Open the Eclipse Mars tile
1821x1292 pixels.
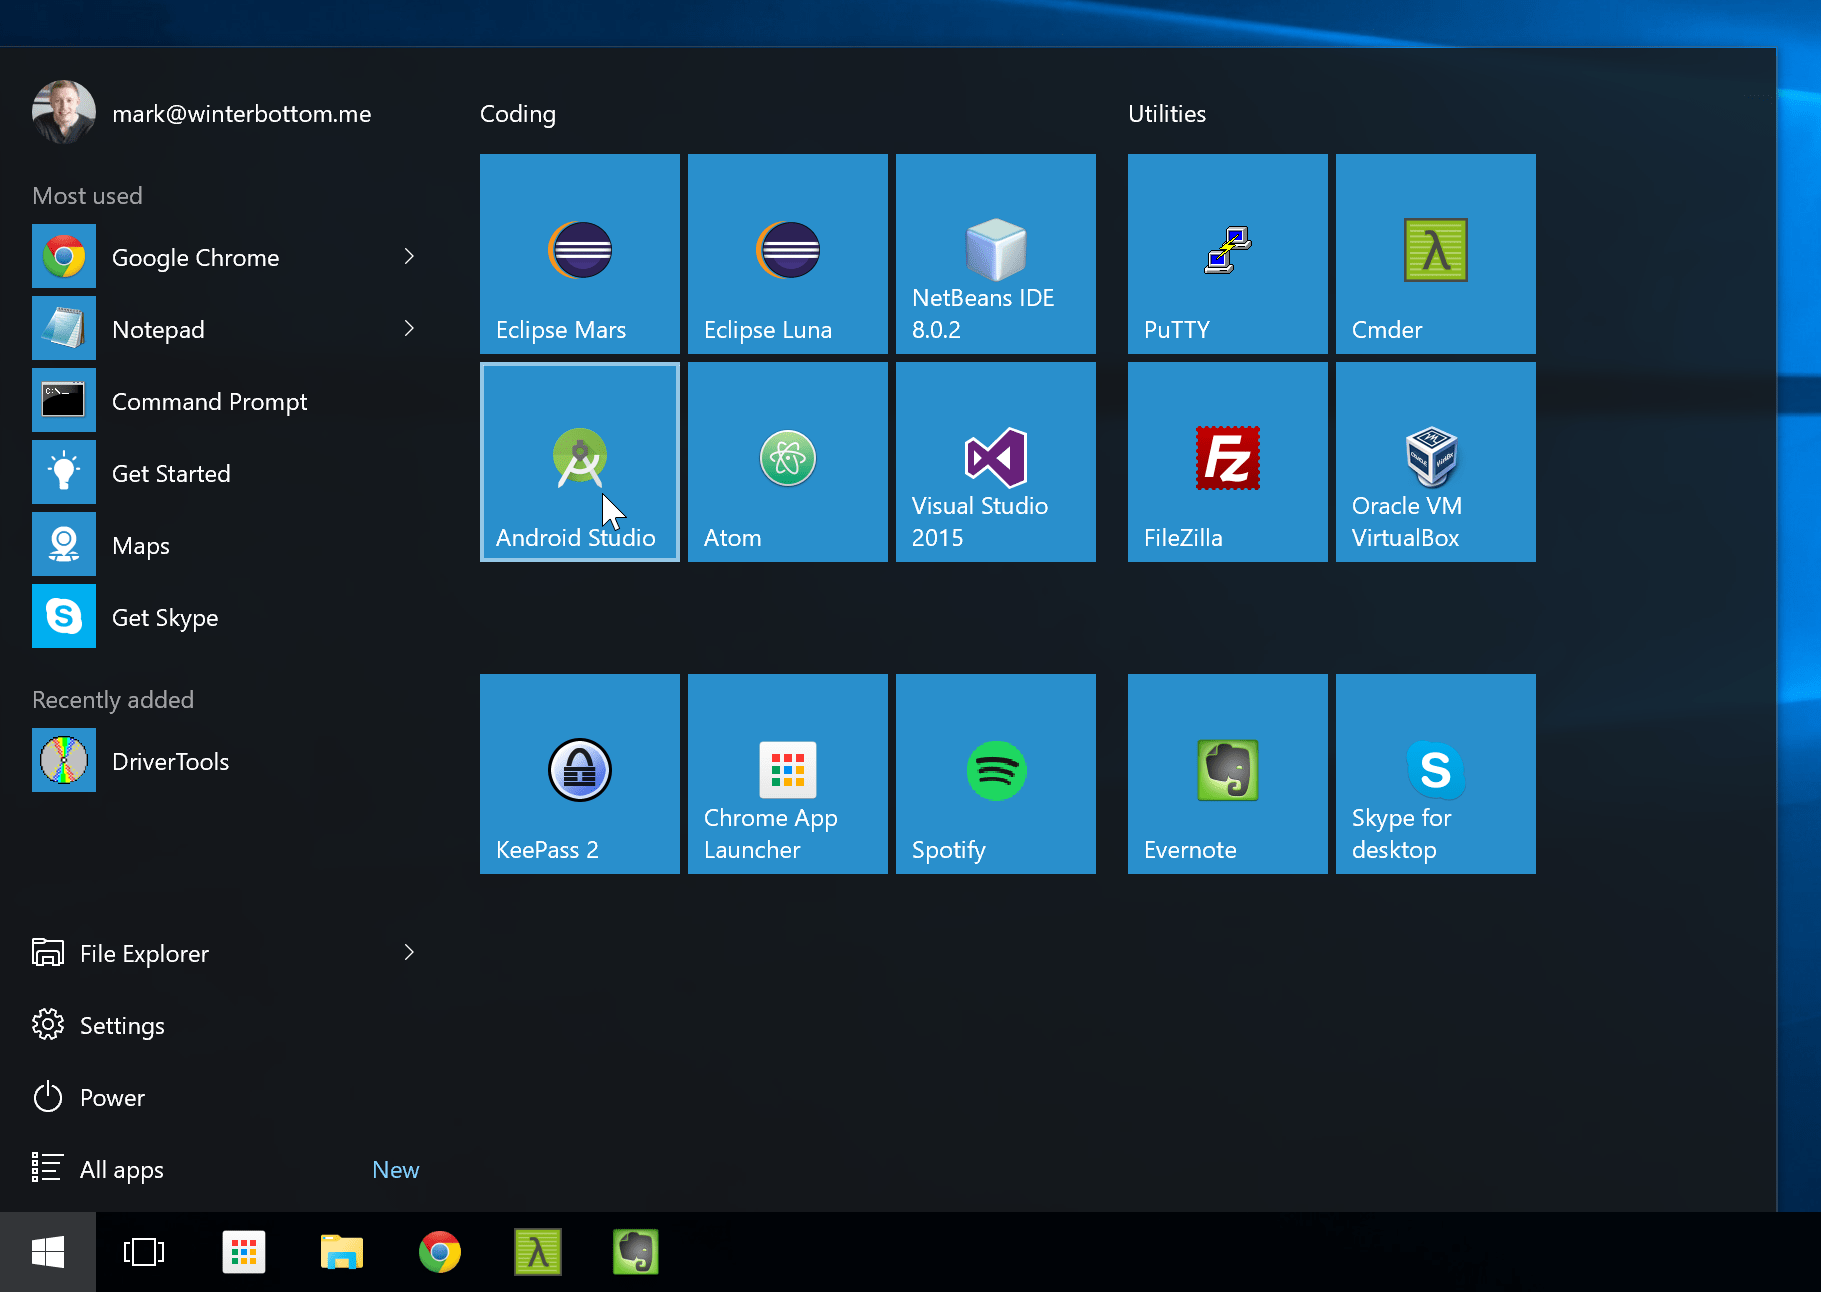coord(579,254)
